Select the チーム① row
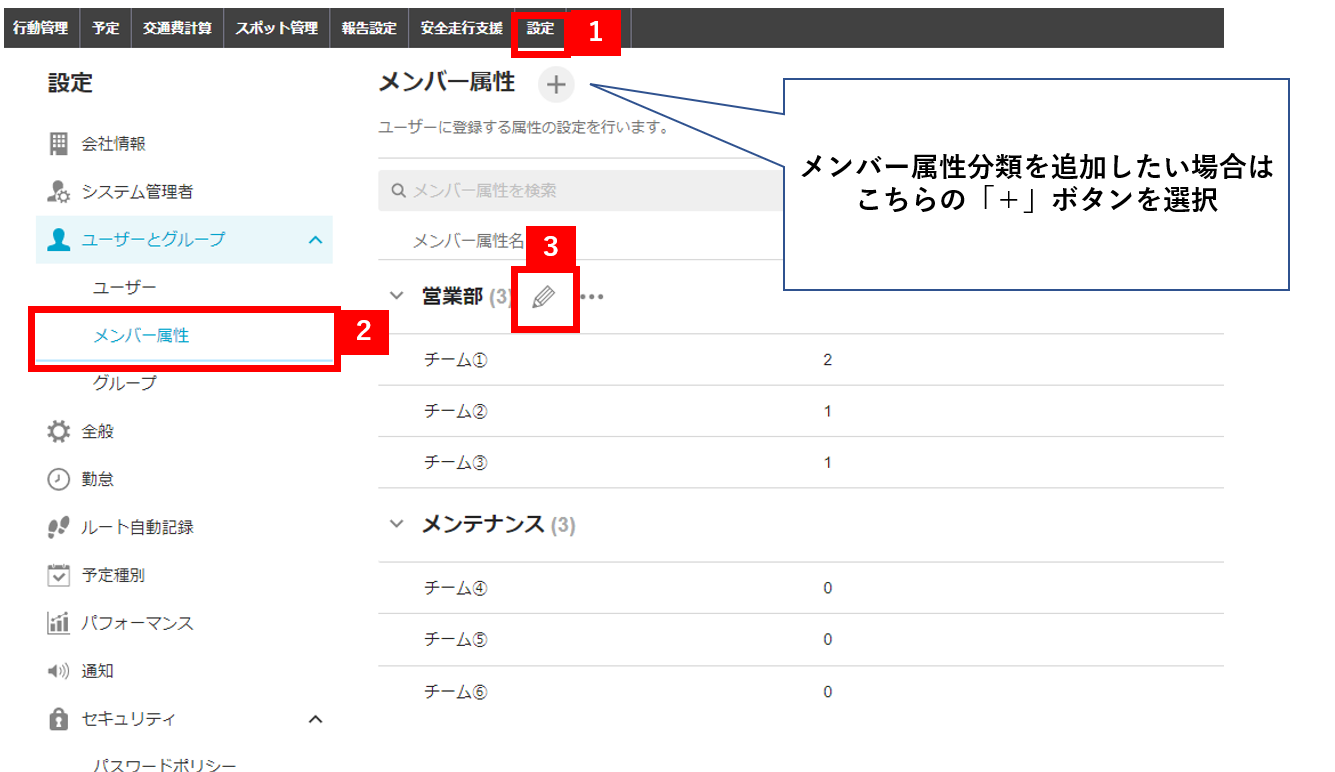Screen dimensions: 1335x772 [x=801, y=360]
